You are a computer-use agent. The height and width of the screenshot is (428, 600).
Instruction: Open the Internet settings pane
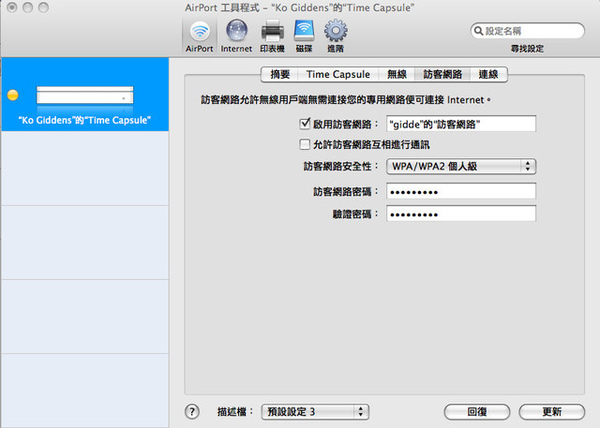(x=236, y=36)
